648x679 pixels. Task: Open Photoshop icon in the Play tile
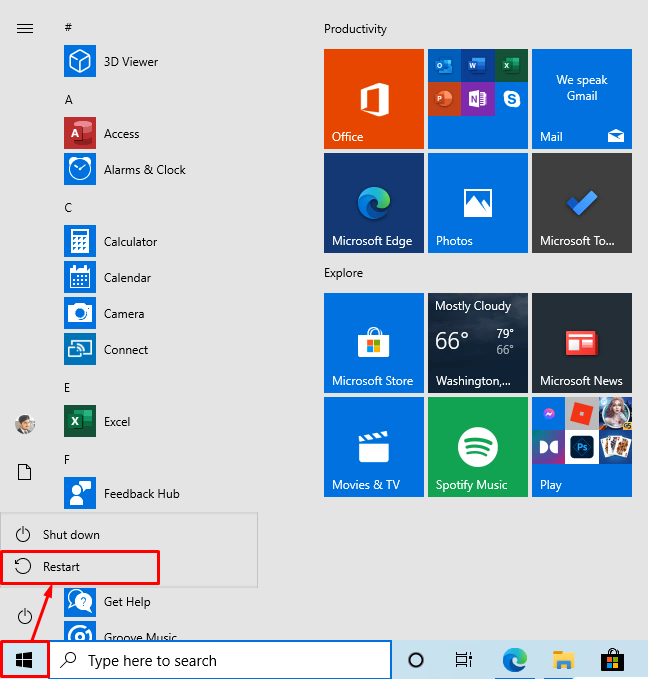pos(582,447)
